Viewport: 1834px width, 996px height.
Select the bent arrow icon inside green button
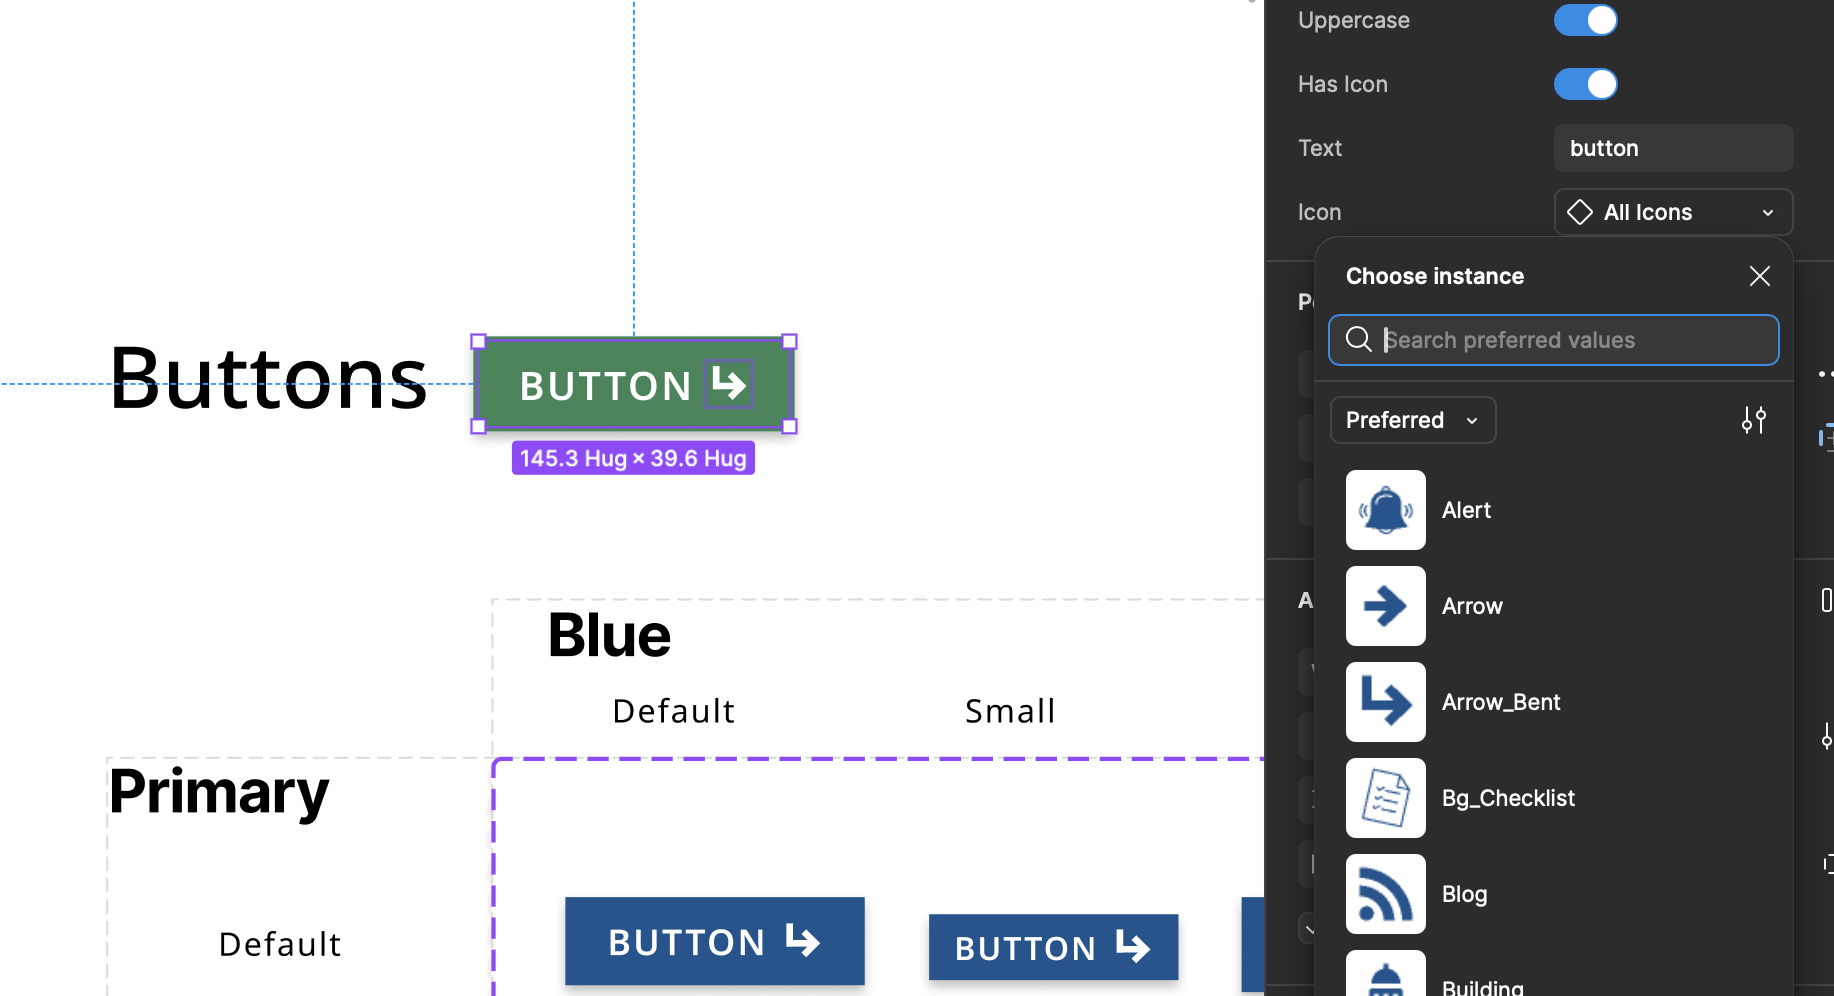tap(728, 384)
